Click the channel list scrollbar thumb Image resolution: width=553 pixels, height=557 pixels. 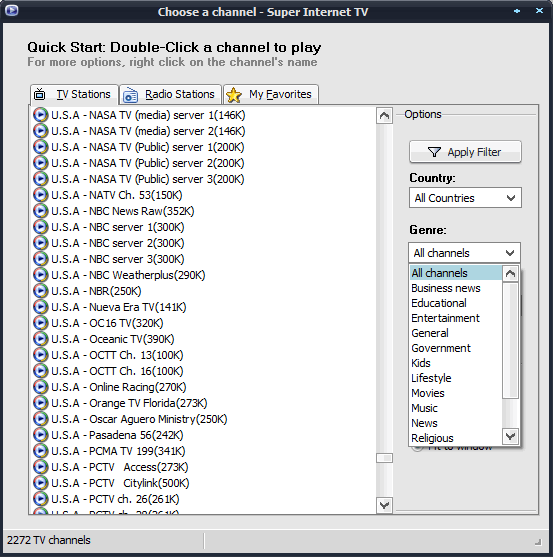pos(384,458)
